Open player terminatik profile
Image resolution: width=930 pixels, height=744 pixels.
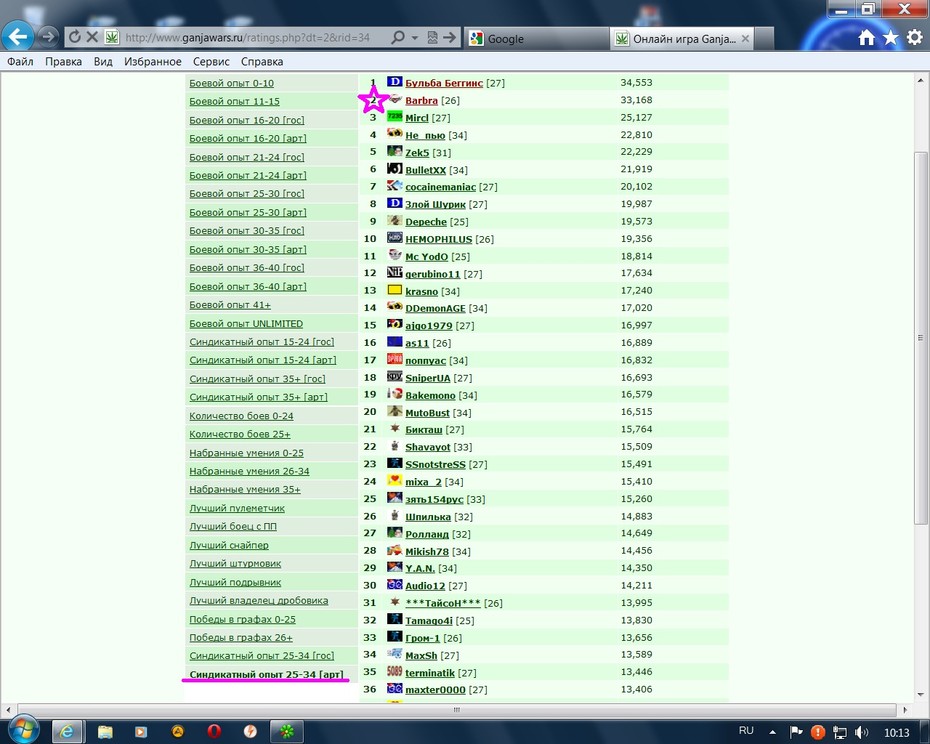pos(429,673)
